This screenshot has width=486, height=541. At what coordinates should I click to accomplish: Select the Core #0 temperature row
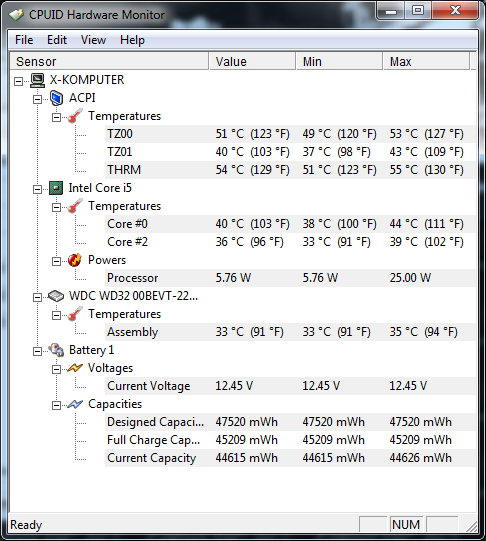[290, 224]
